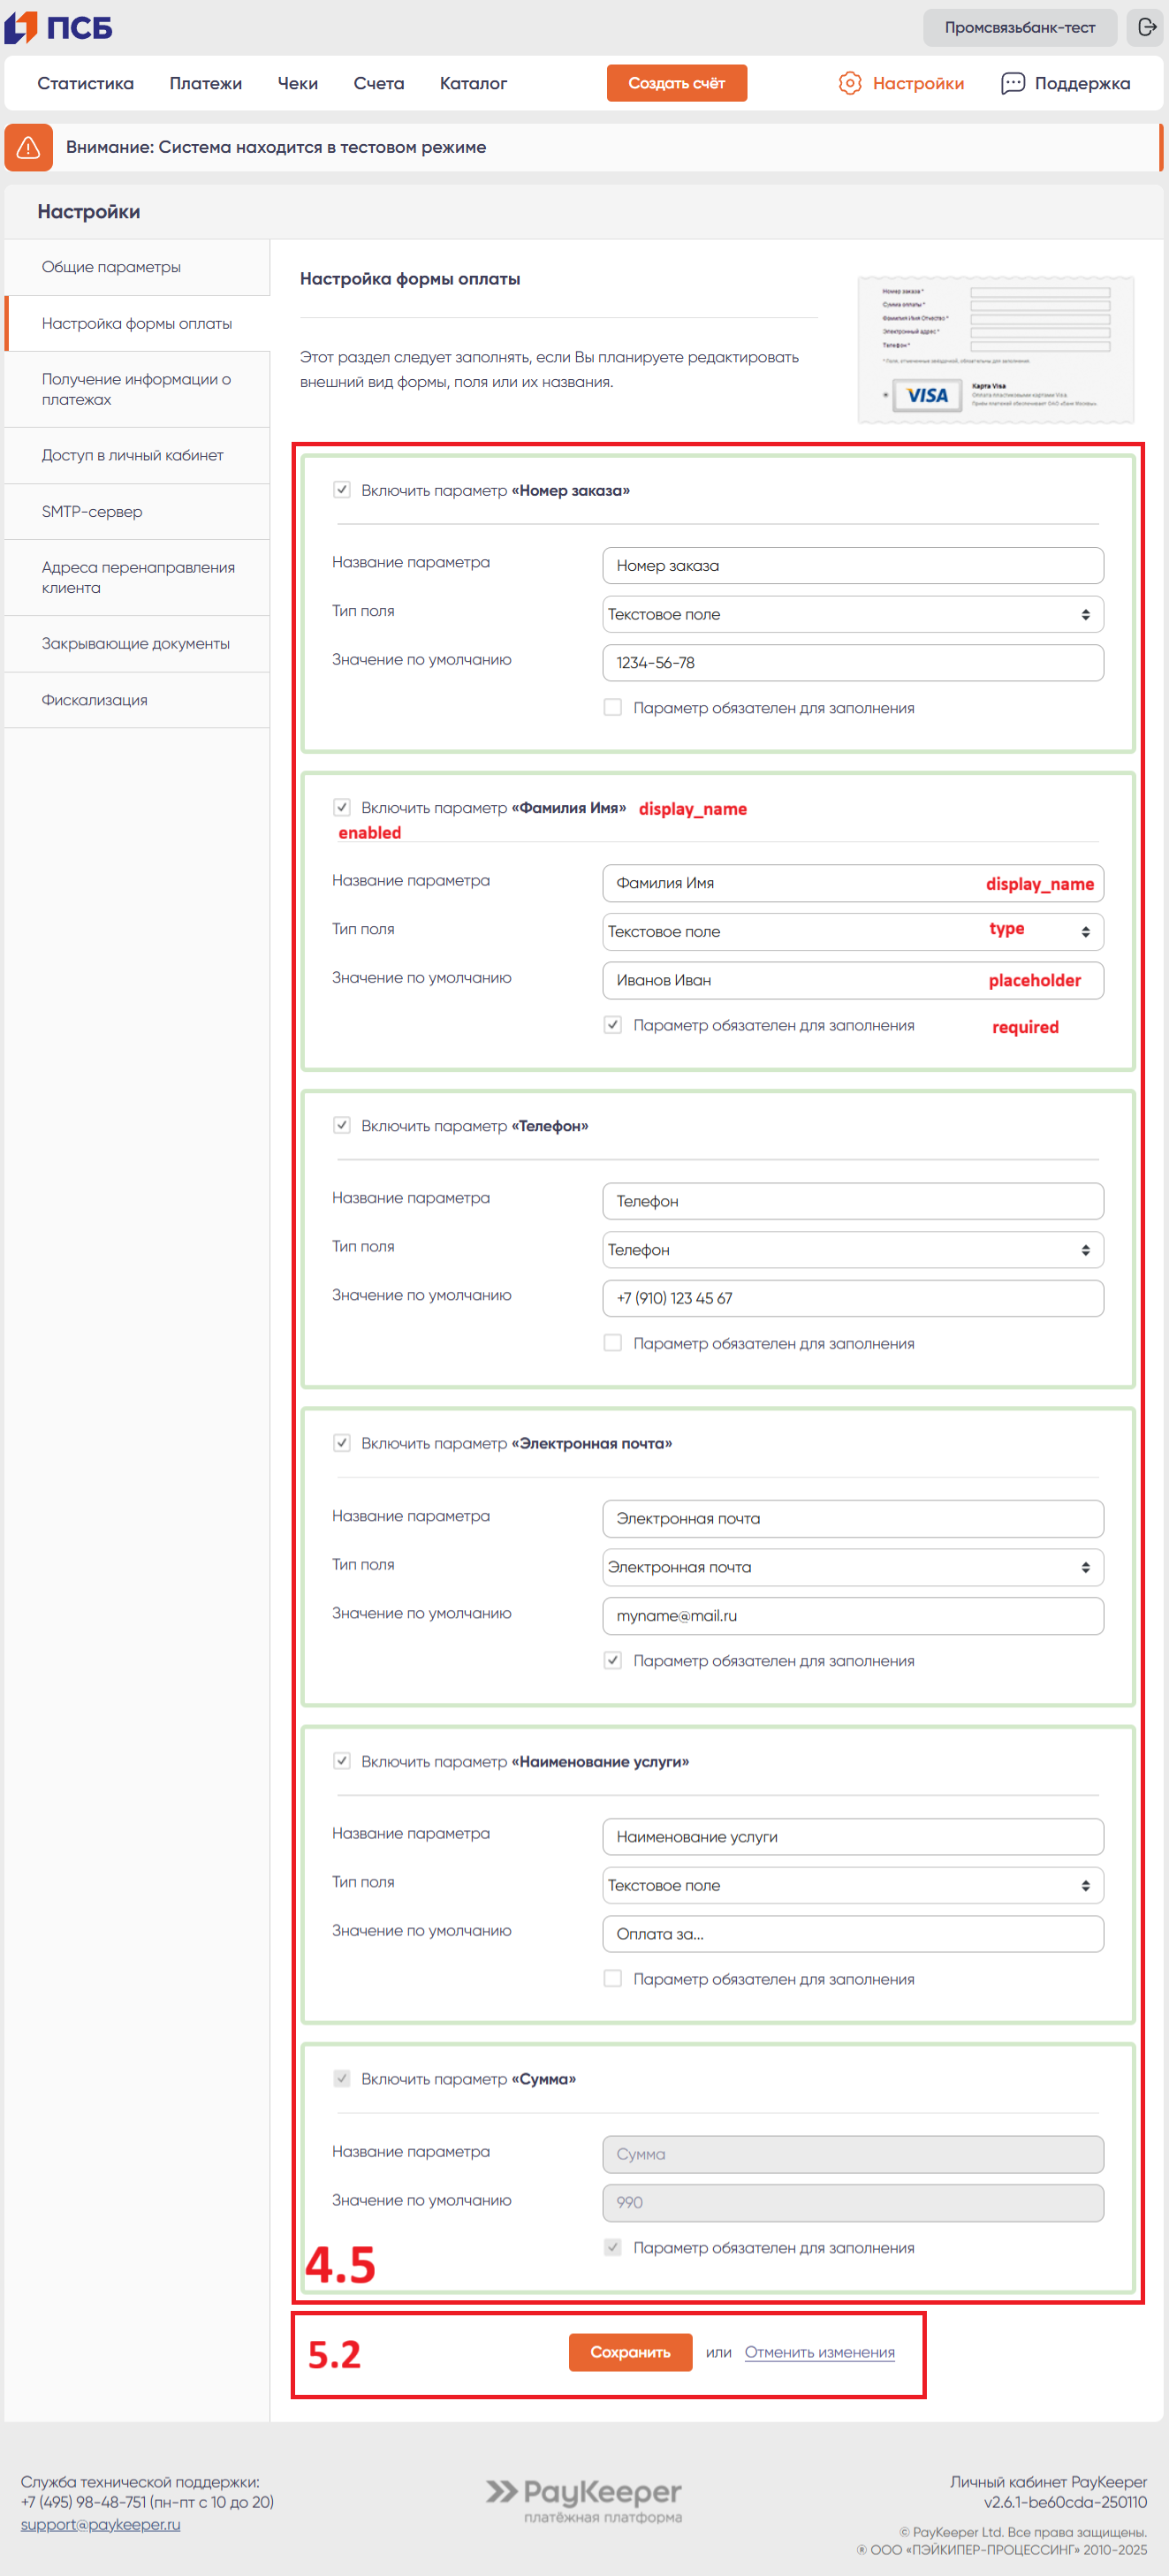Switch to «SMTP-сервер» settings section

pos(92,511)
